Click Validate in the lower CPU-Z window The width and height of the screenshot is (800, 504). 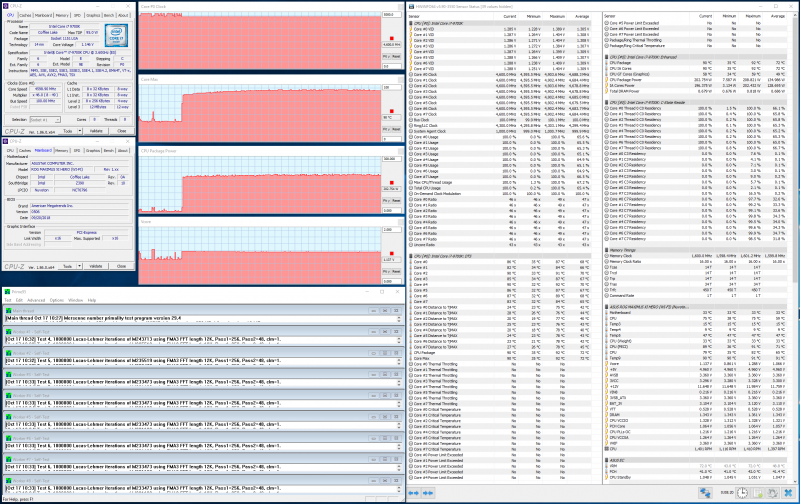(96, 266)
